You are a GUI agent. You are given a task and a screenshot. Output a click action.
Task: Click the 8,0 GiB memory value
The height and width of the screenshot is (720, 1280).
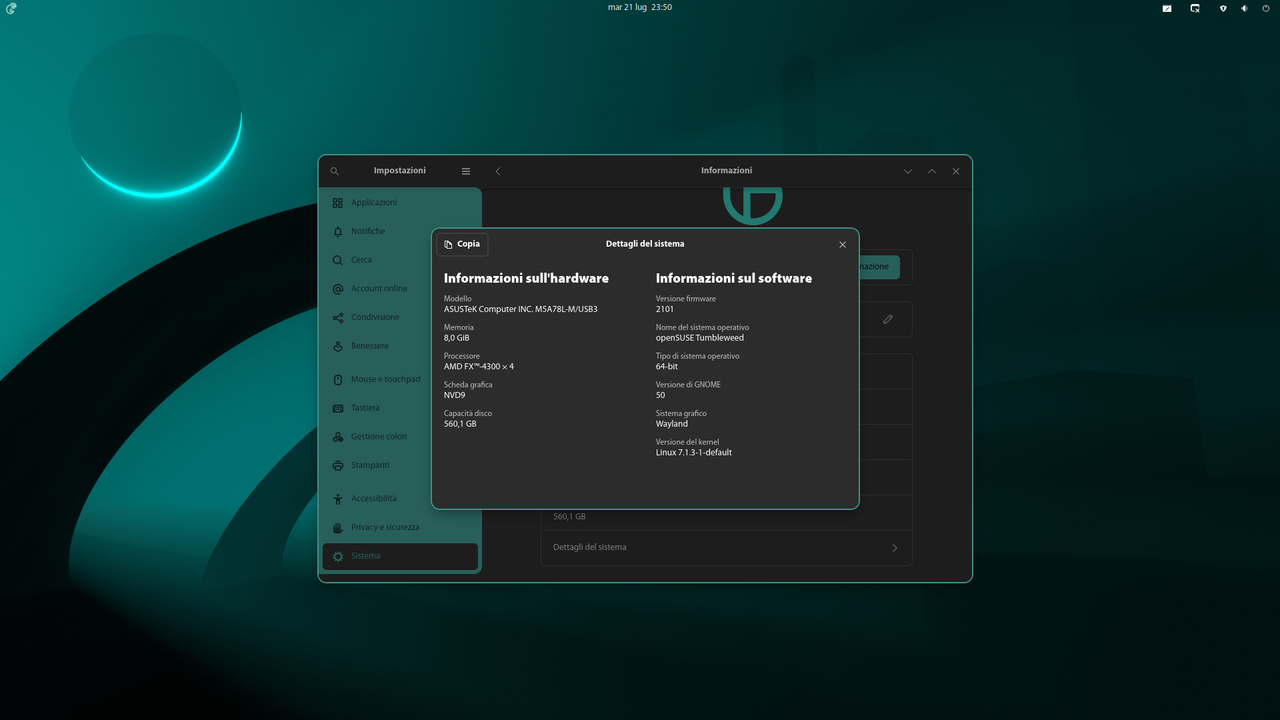pos(457,338)
